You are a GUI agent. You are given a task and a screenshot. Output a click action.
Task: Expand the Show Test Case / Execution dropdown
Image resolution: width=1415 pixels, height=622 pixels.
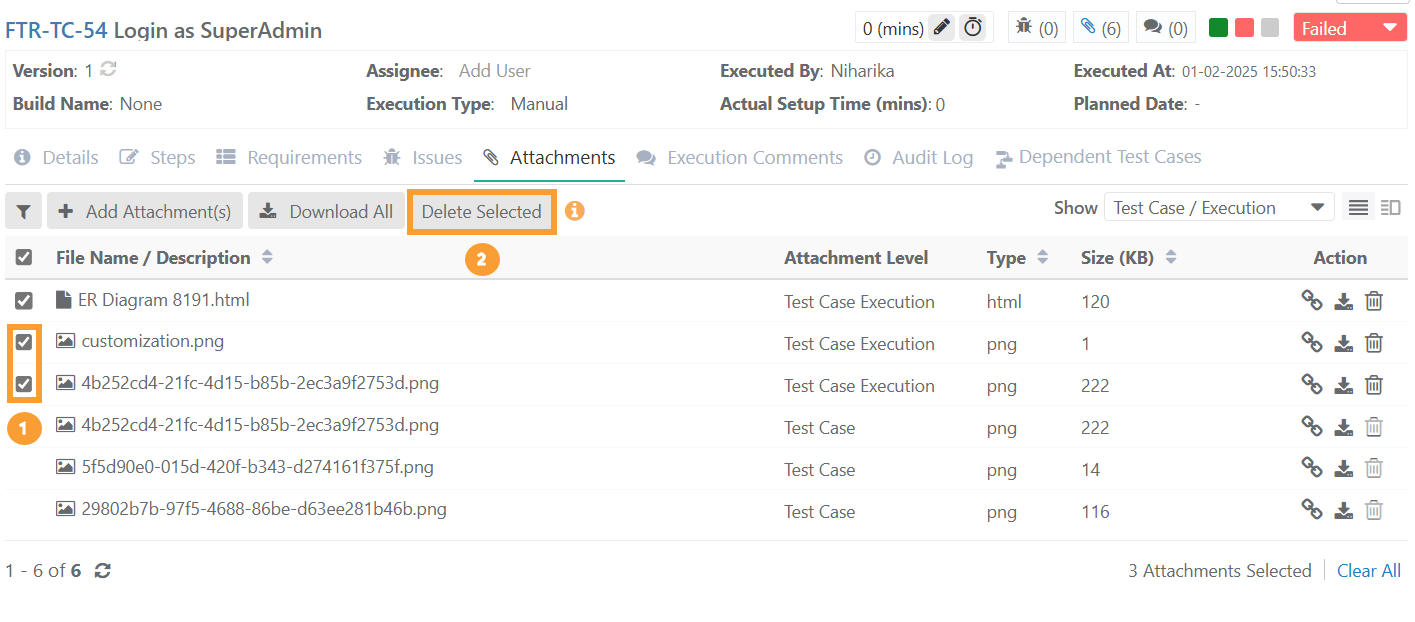(1218, 208)
